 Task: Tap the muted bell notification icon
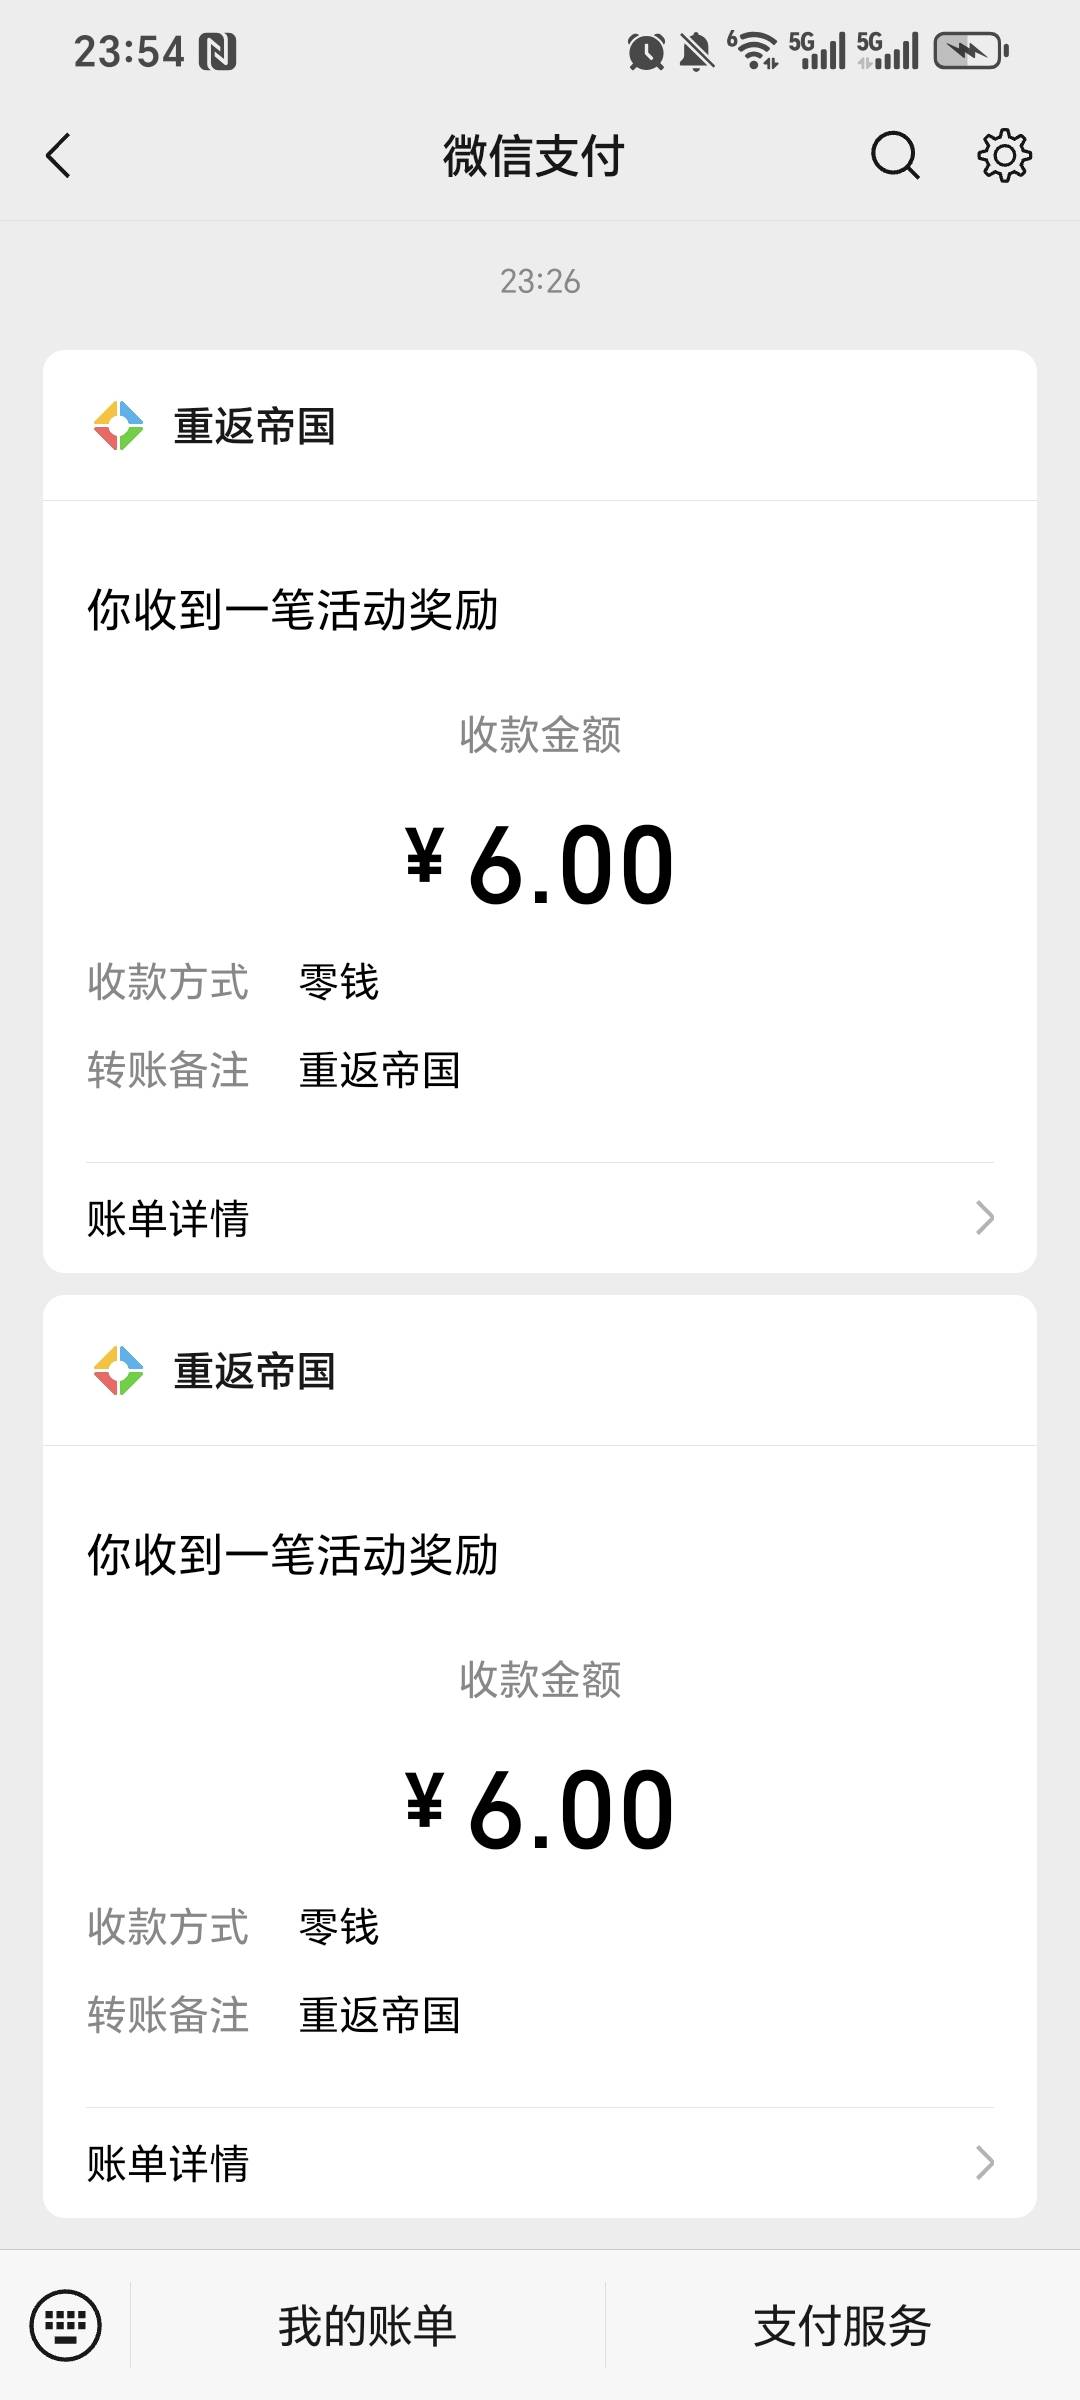(696, 51)
